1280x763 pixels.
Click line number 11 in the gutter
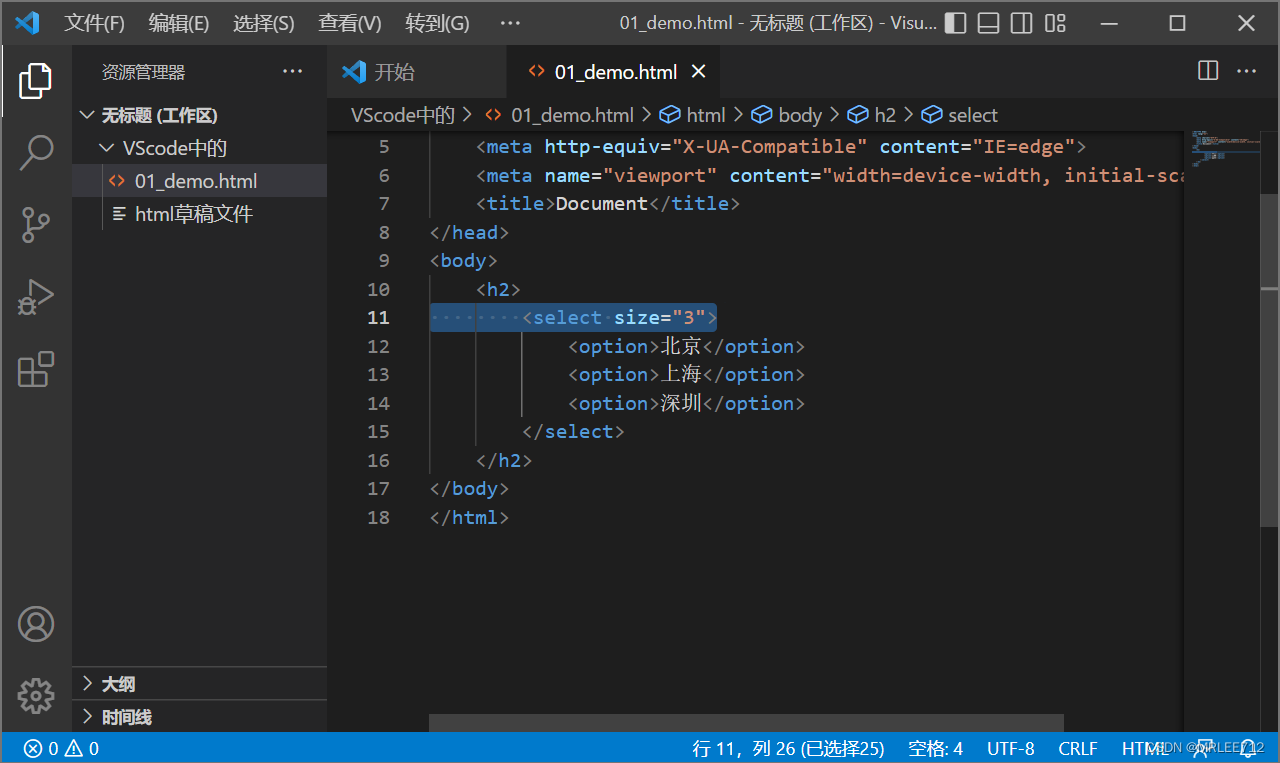coord(378,317)
